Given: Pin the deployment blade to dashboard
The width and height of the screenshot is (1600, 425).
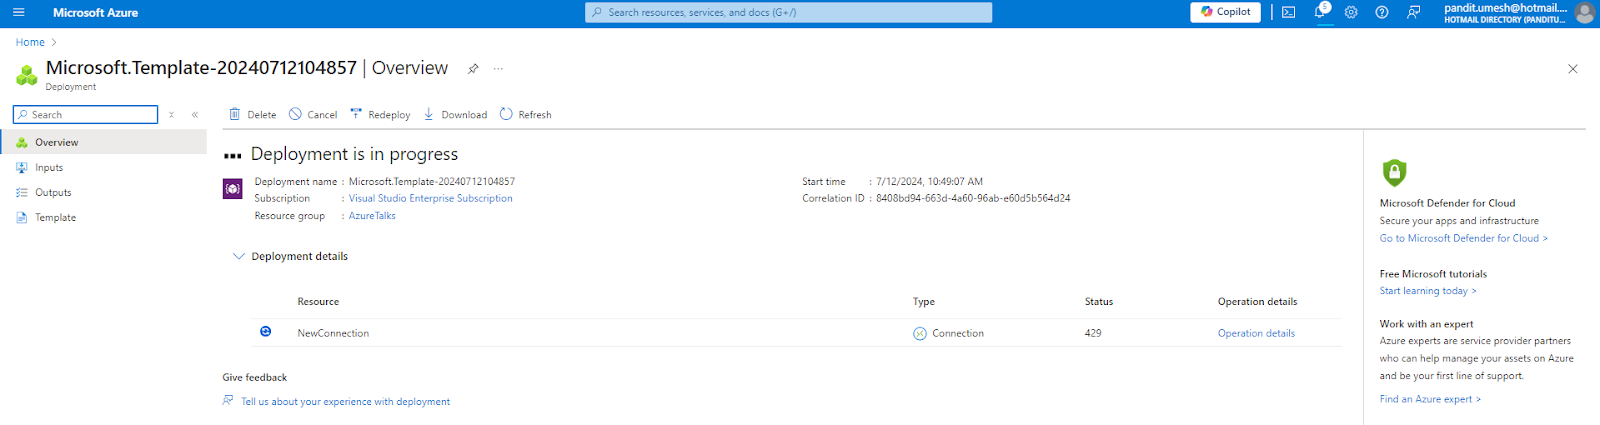Looking at the screenshot, I should point(473,68).
